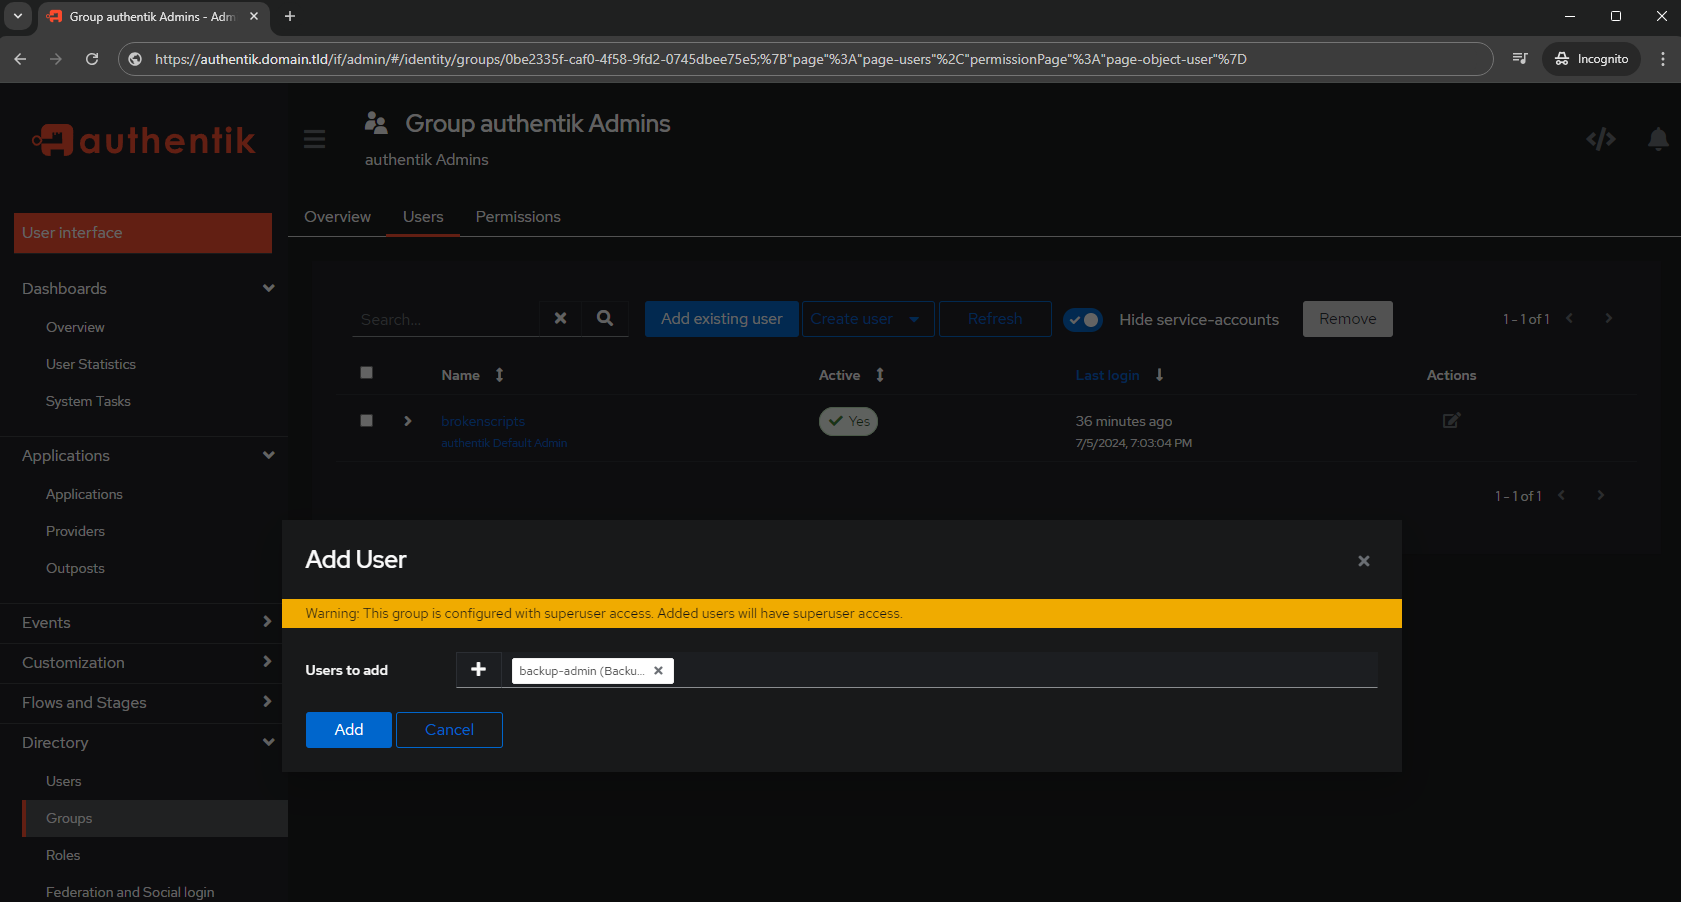Expand the Customization section
Viewport: 1681px width, 902px height.
(x=267, y=662)
